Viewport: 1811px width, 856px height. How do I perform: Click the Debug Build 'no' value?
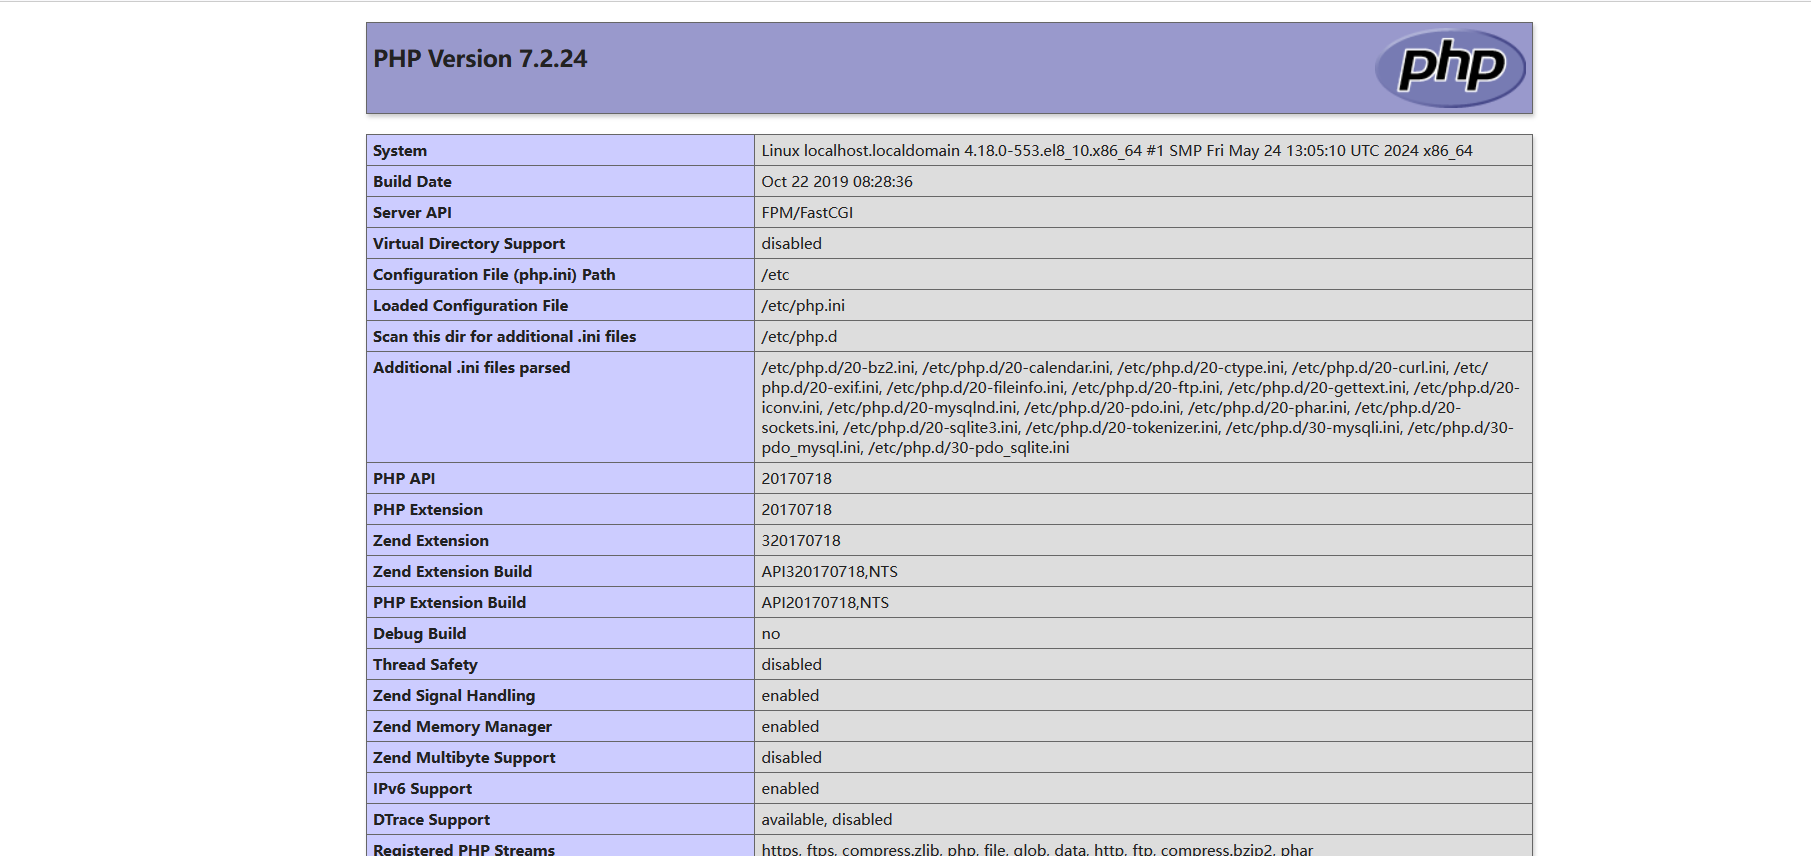[770, 634]
